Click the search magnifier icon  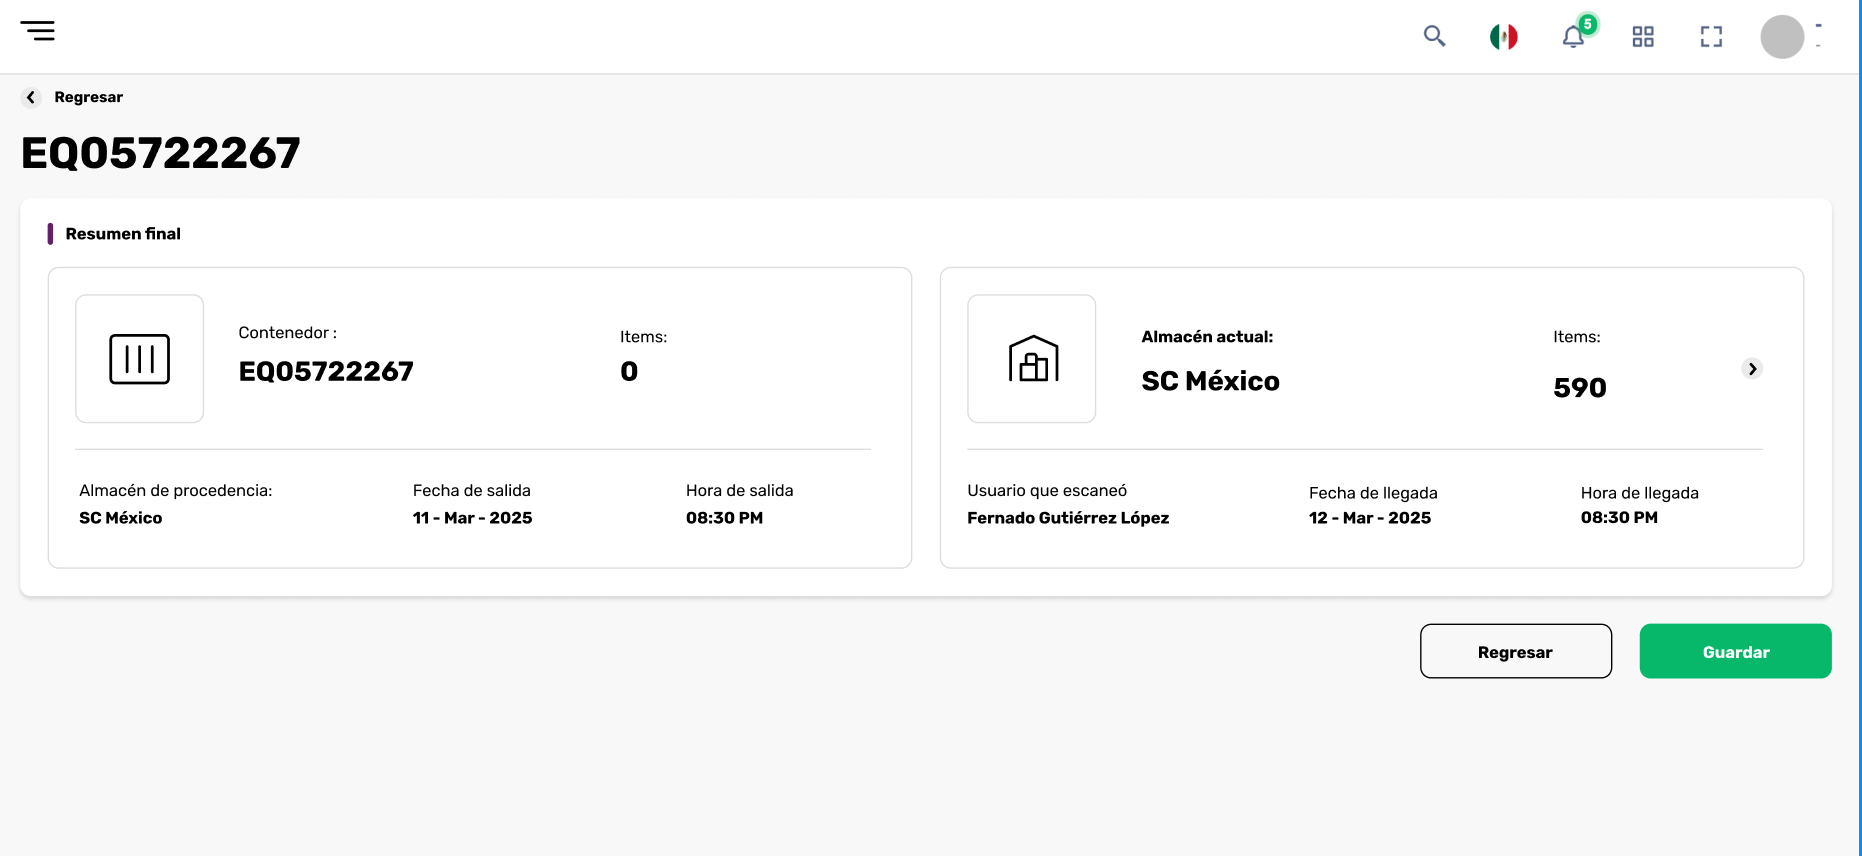(x=1434, y=36)
